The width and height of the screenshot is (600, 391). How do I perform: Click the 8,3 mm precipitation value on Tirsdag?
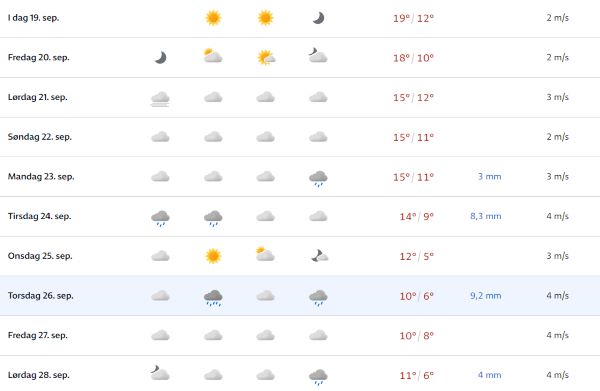pyautogui.click(x=486, y=216)
